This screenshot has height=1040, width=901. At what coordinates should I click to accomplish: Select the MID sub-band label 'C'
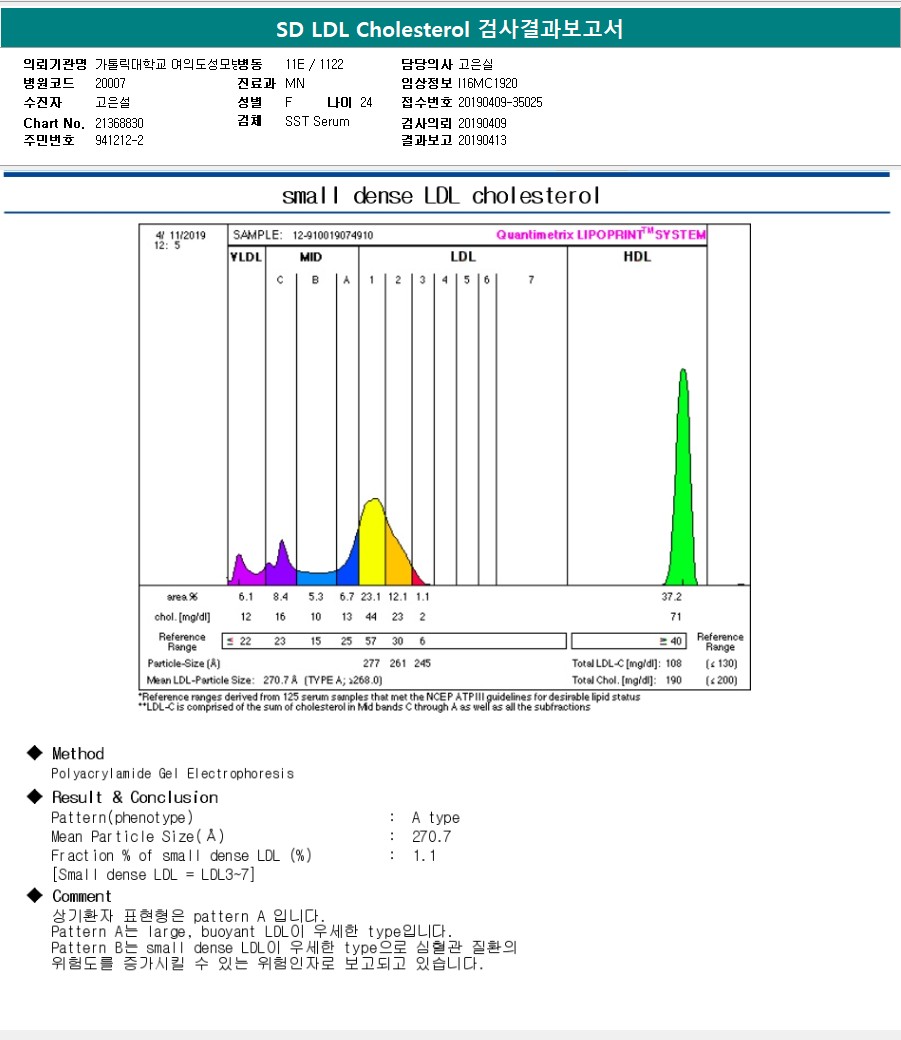click(x=280, y=280)
